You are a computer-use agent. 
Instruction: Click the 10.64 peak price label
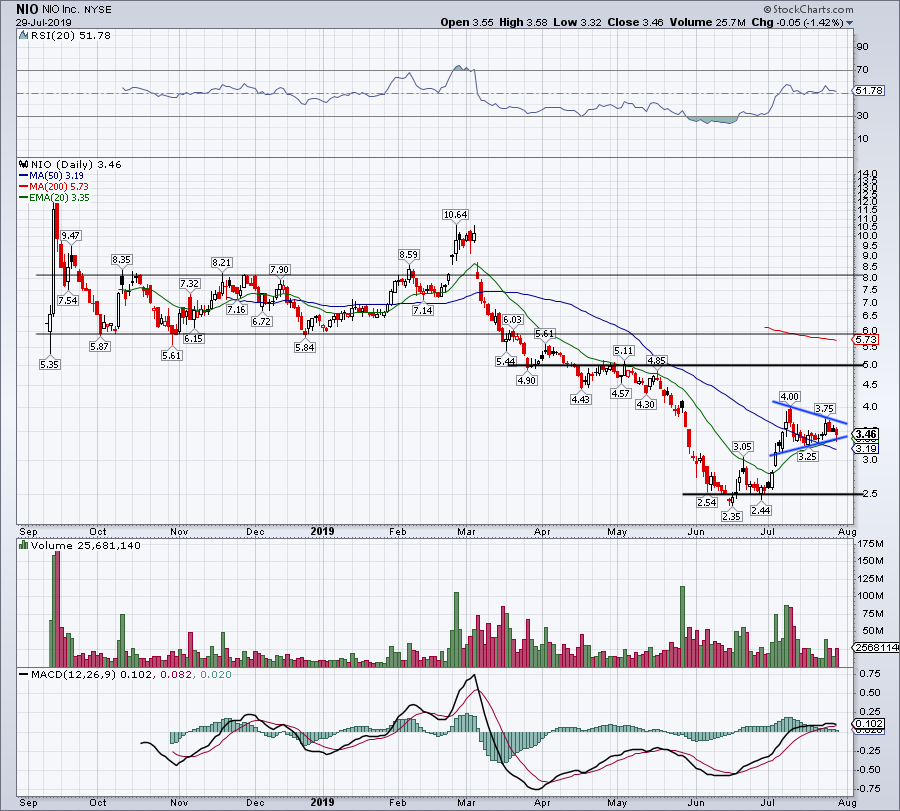[455, 215]
